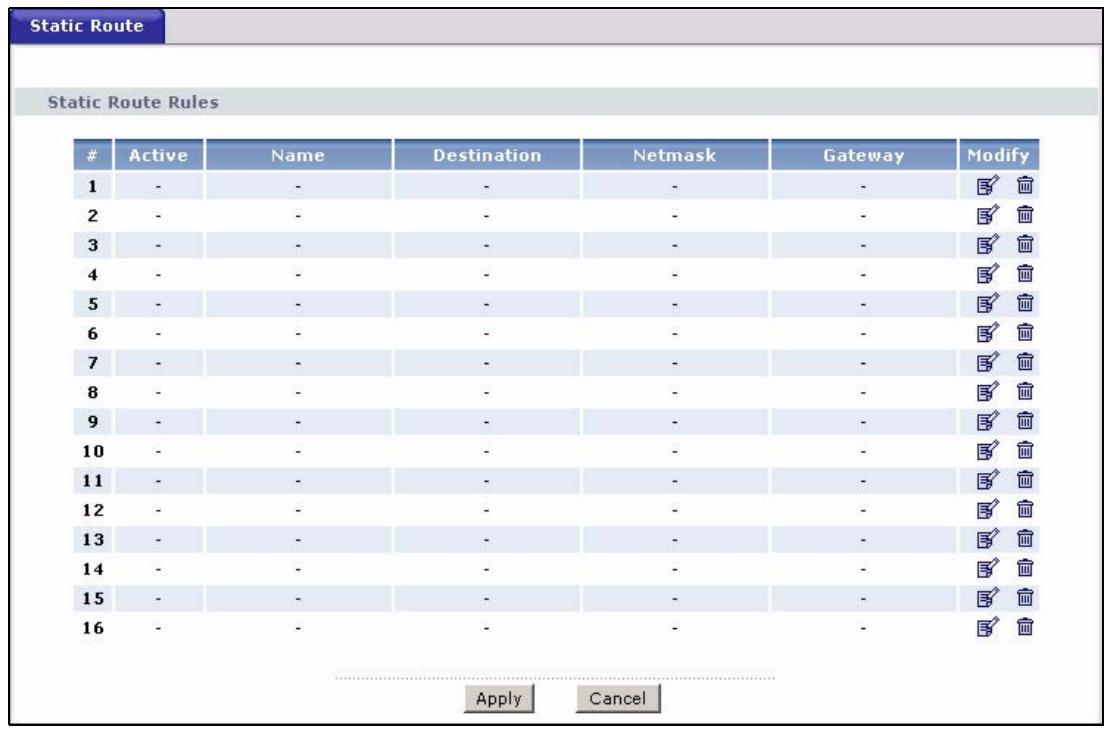Edit static route rule 9
This screenshot has width=1107, height=729.
click(x=988, y=421)
